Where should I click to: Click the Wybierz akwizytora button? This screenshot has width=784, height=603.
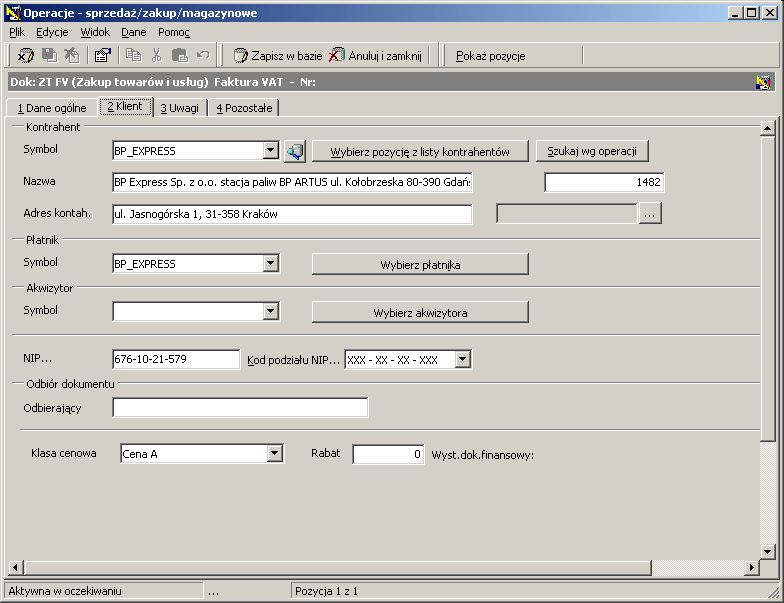point(420,312)
